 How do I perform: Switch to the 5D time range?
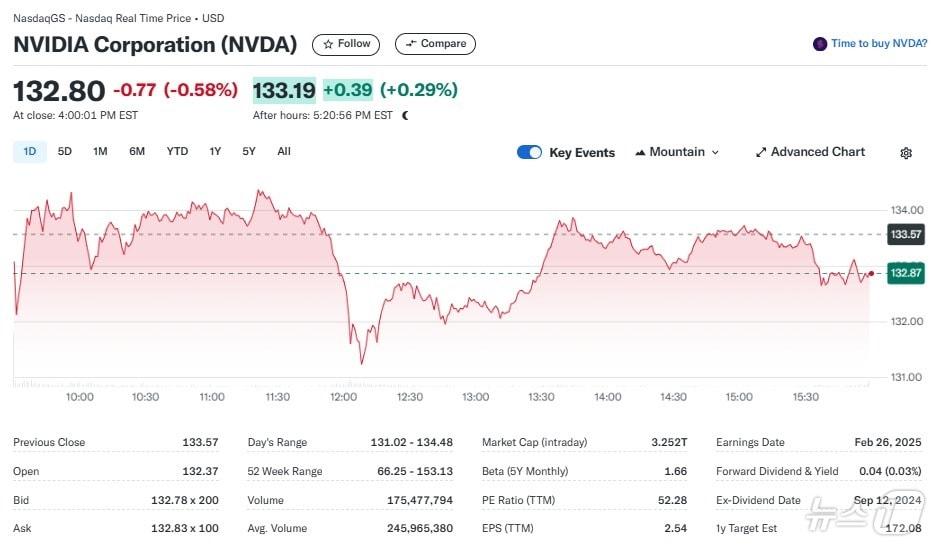[65, 151]
